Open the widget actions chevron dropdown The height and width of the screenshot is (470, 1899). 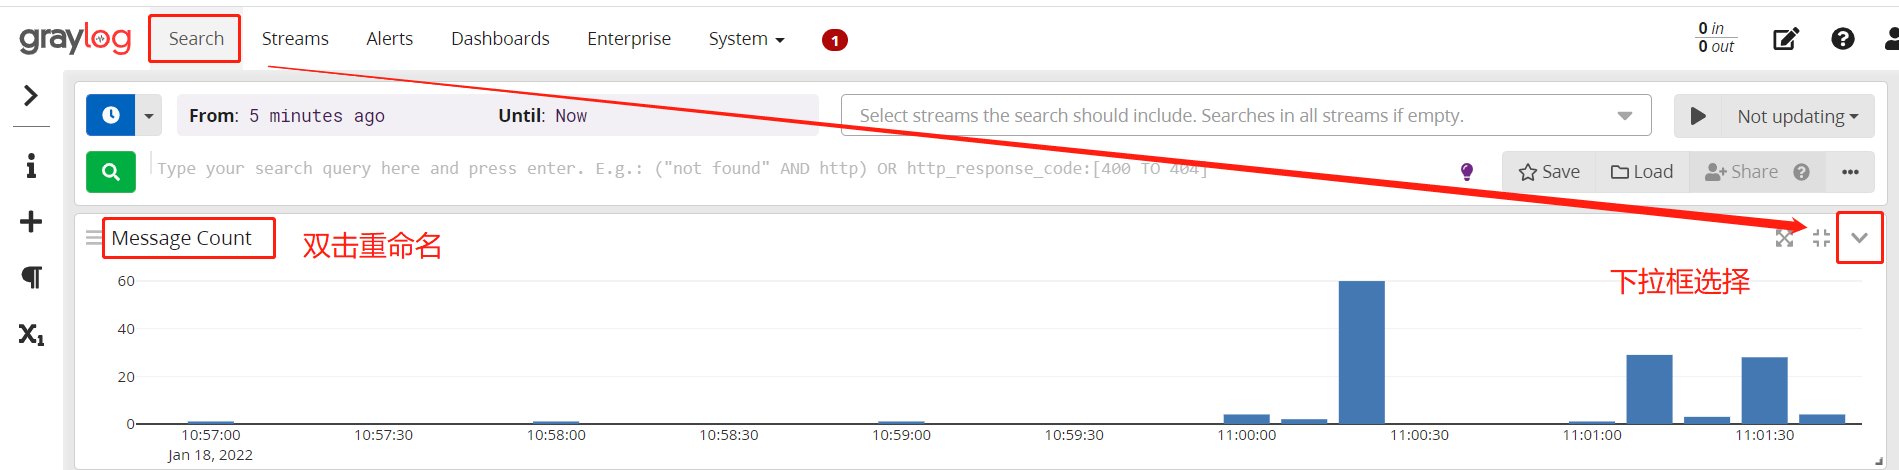tap(1859, 238)
